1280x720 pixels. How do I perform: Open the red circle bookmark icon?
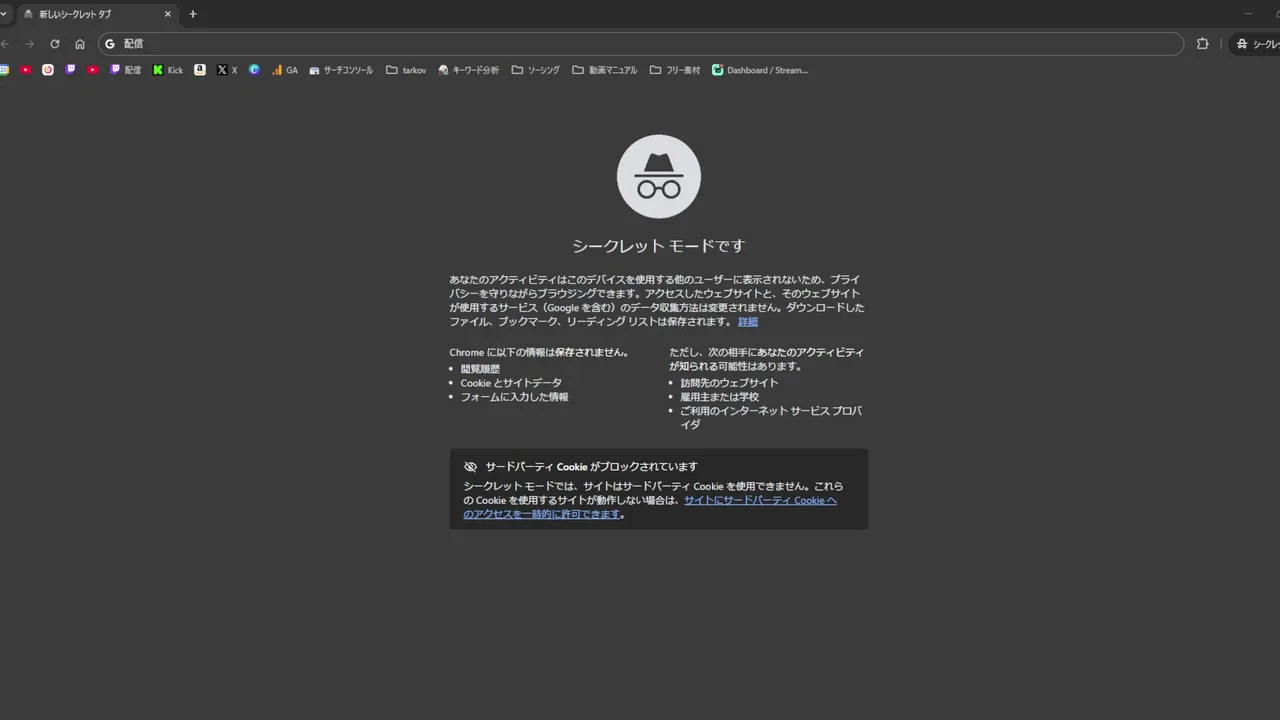[47, 70]
